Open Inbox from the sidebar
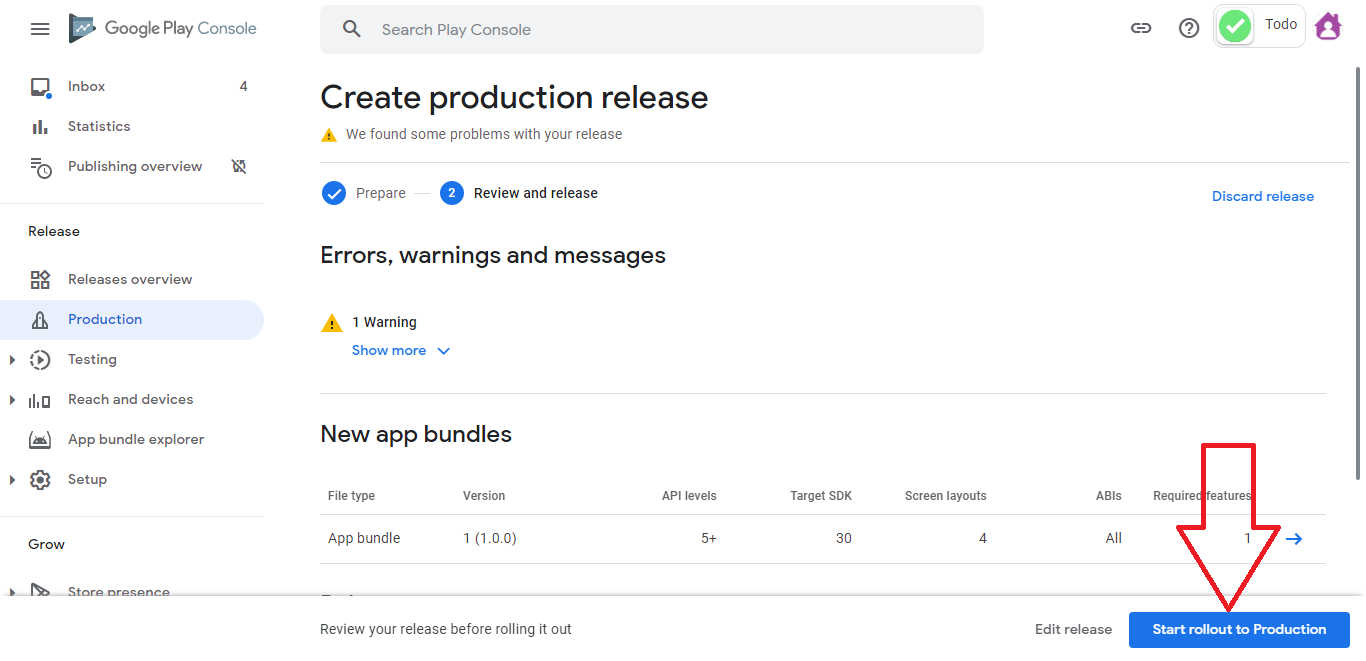1366x661 pixels. pos(86,87)
